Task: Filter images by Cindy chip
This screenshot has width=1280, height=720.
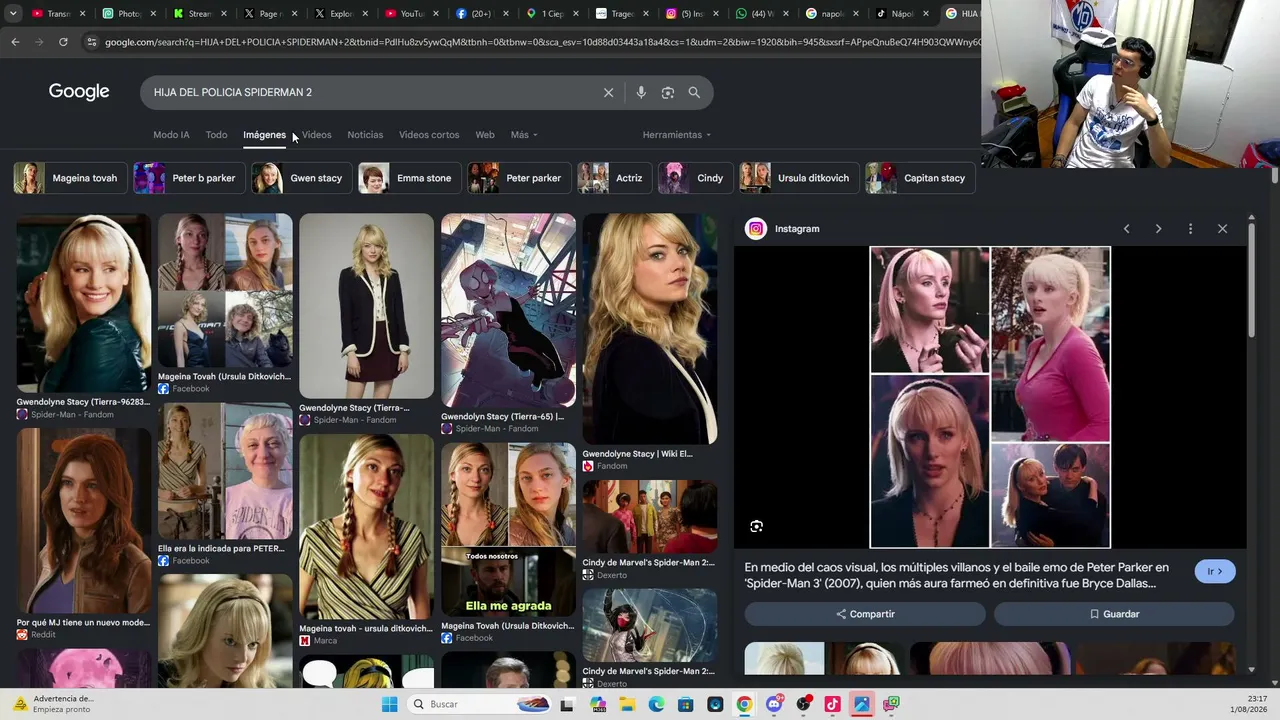Action: coord(696,178)
